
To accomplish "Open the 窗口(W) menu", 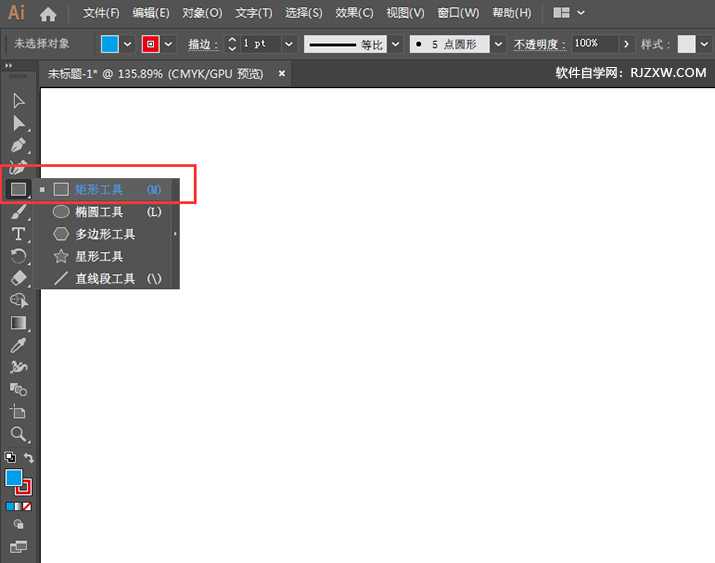I will (458, 13).
